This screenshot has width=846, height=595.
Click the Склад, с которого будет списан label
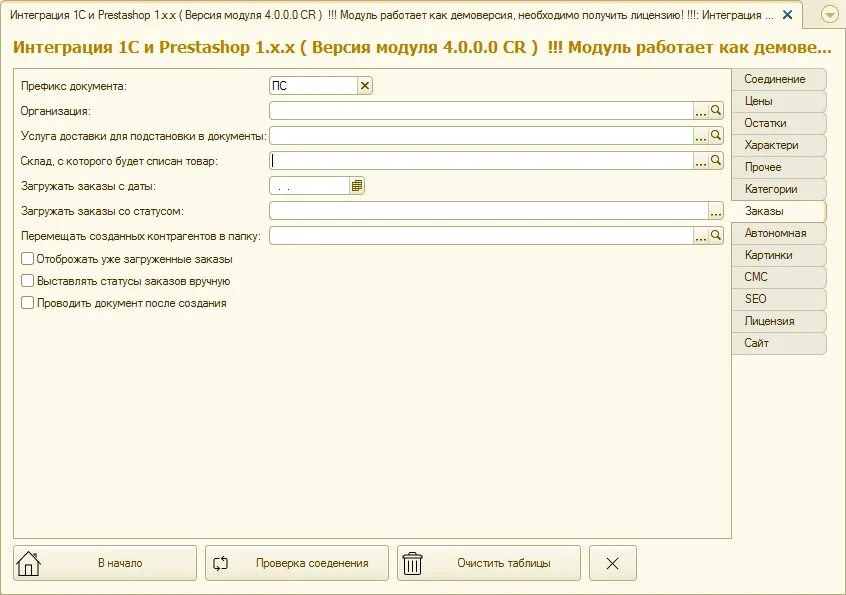tap(119, 161)
